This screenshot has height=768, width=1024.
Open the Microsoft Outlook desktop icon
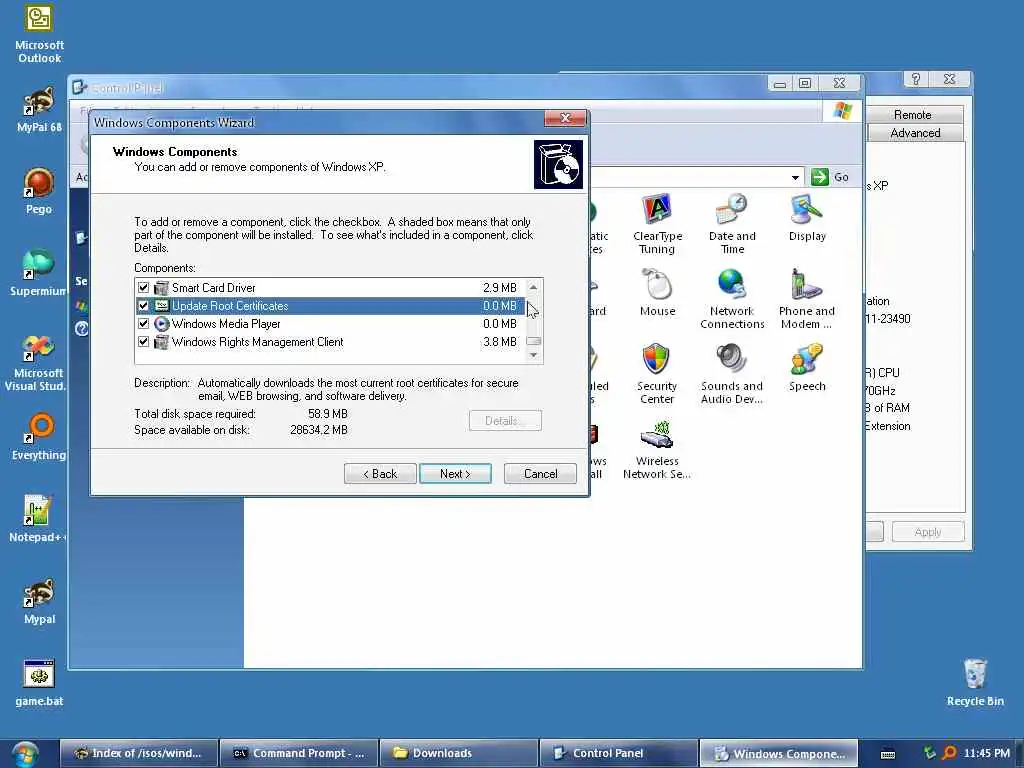point(39,34)
